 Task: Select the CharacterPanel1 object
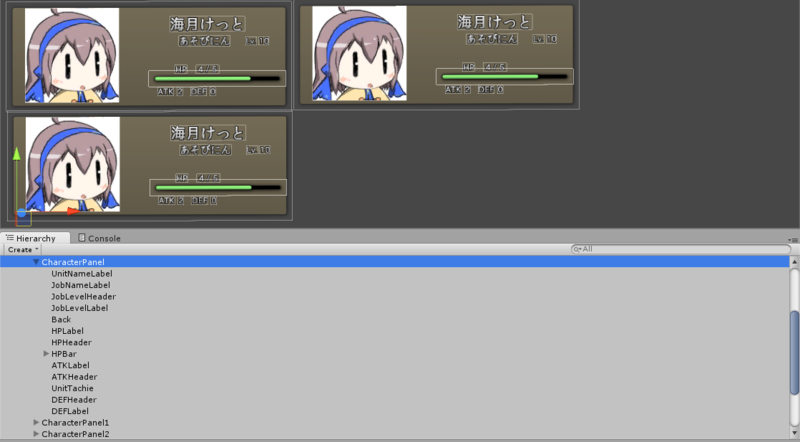pos(76,423)
